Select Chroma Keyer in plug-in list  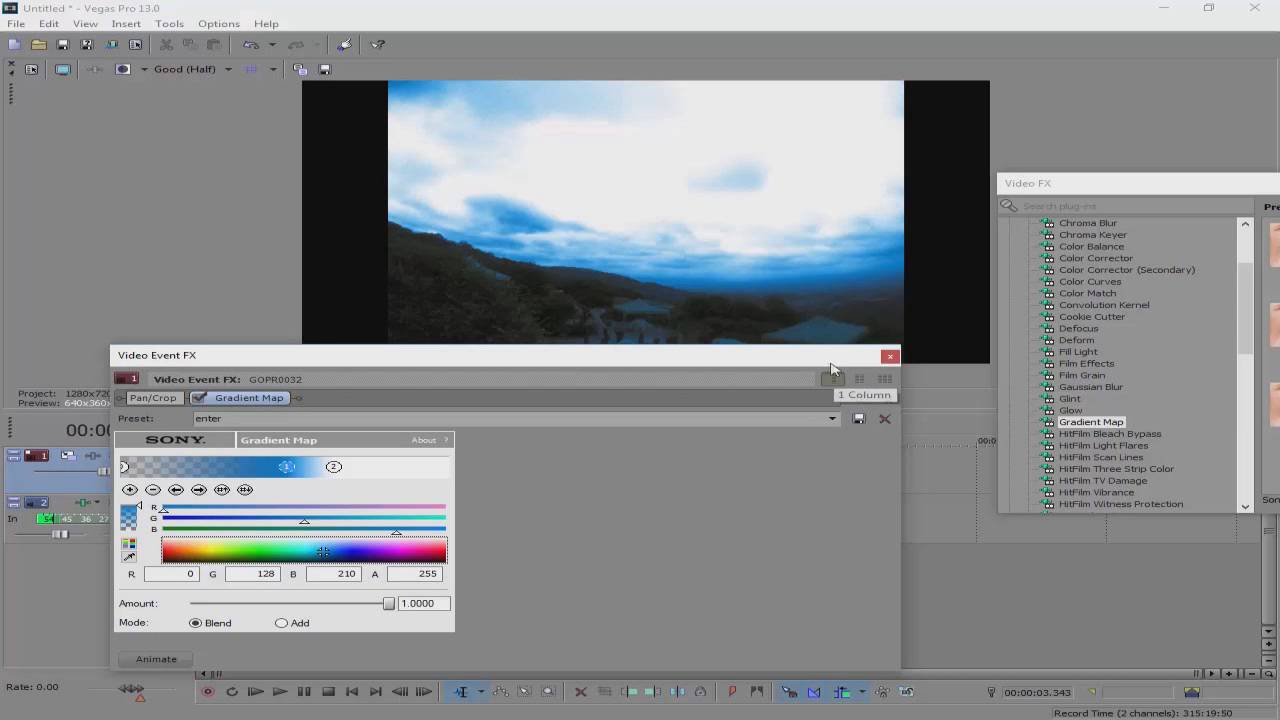pos(1093,235)
